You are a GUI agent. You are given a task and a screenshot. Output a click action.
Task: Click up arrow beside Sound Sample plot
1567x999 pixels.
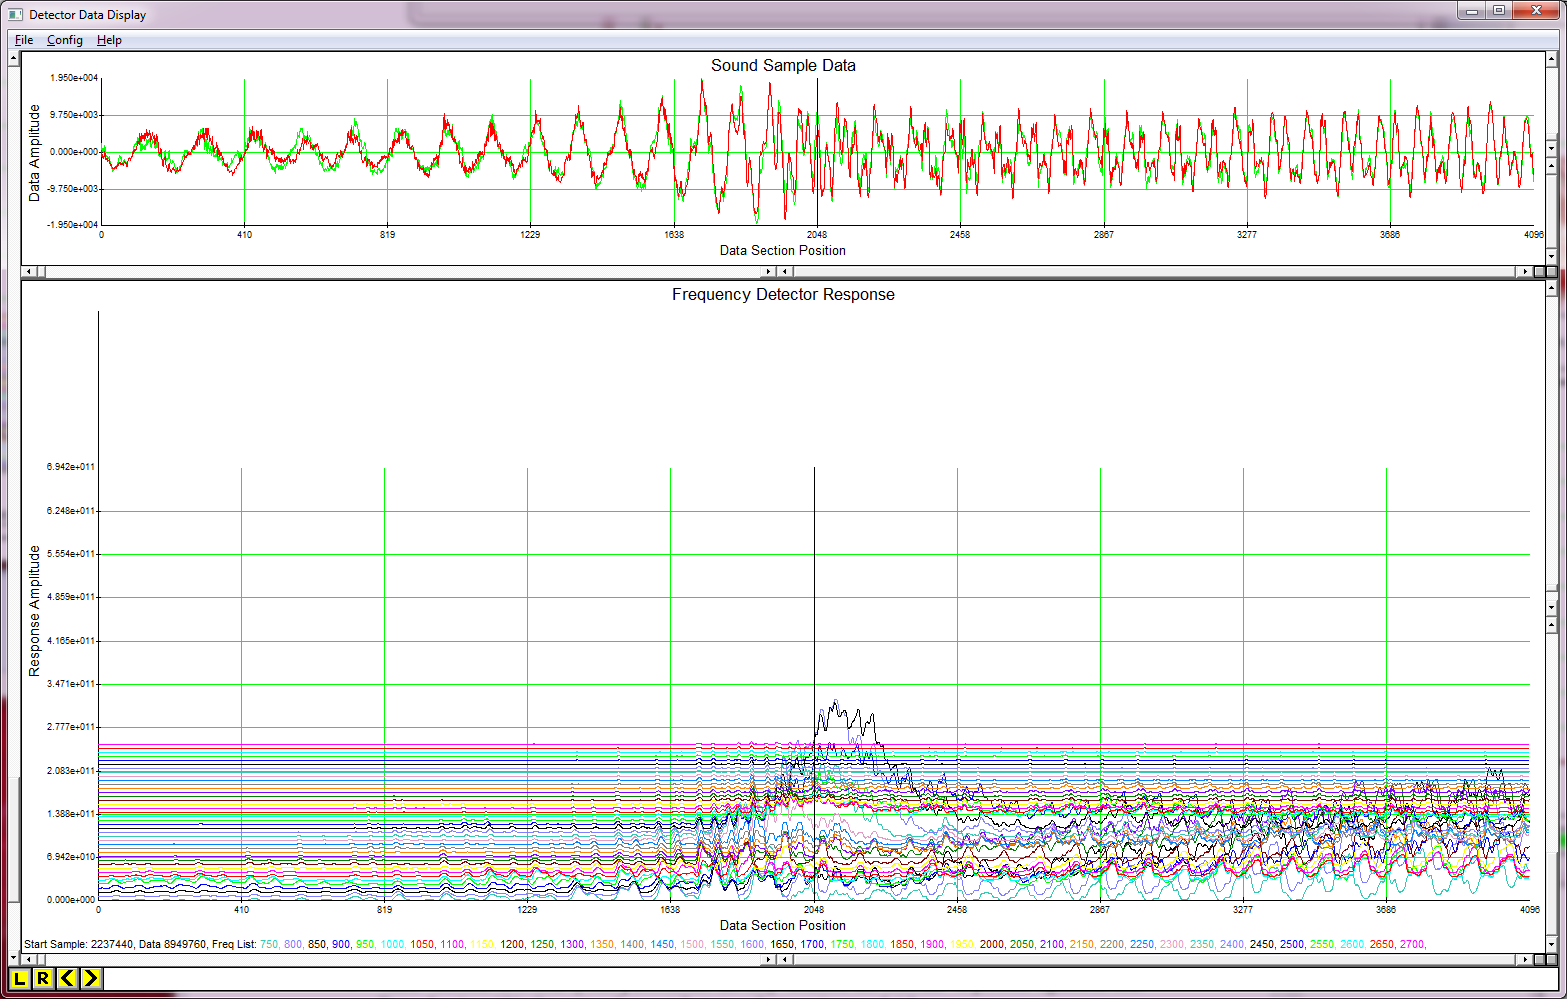(1552, 58)
